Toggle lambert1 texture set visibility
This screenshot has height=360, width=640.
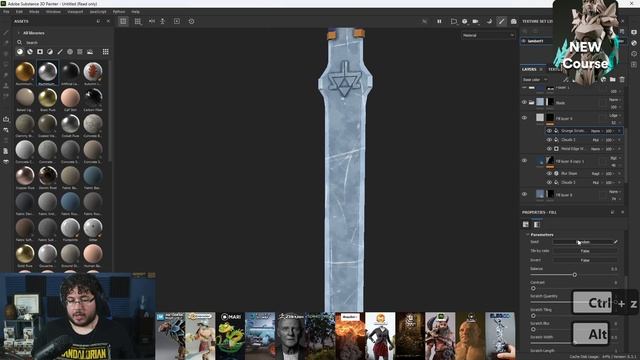point(524,41)
